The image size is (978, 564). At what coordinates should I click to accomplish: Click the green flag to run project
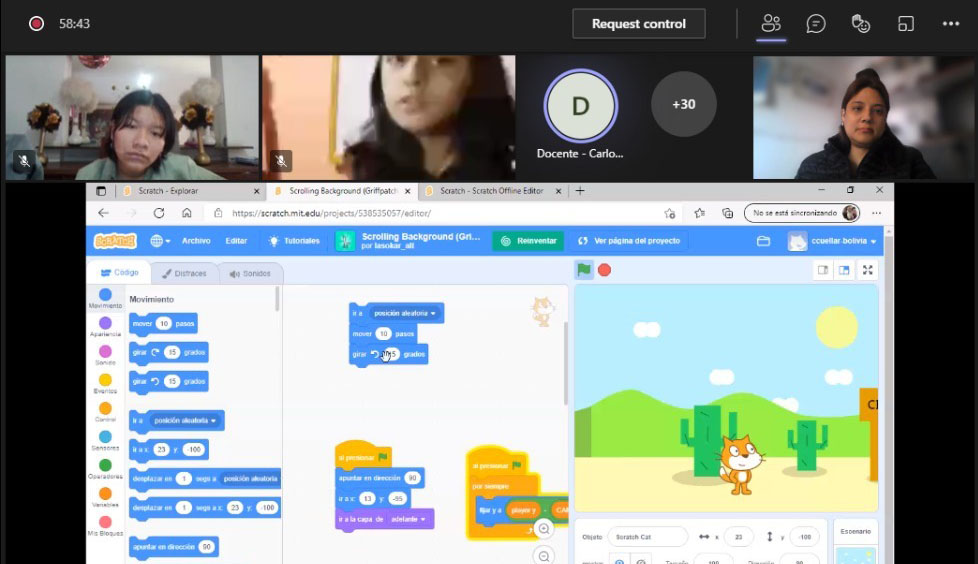583,270
